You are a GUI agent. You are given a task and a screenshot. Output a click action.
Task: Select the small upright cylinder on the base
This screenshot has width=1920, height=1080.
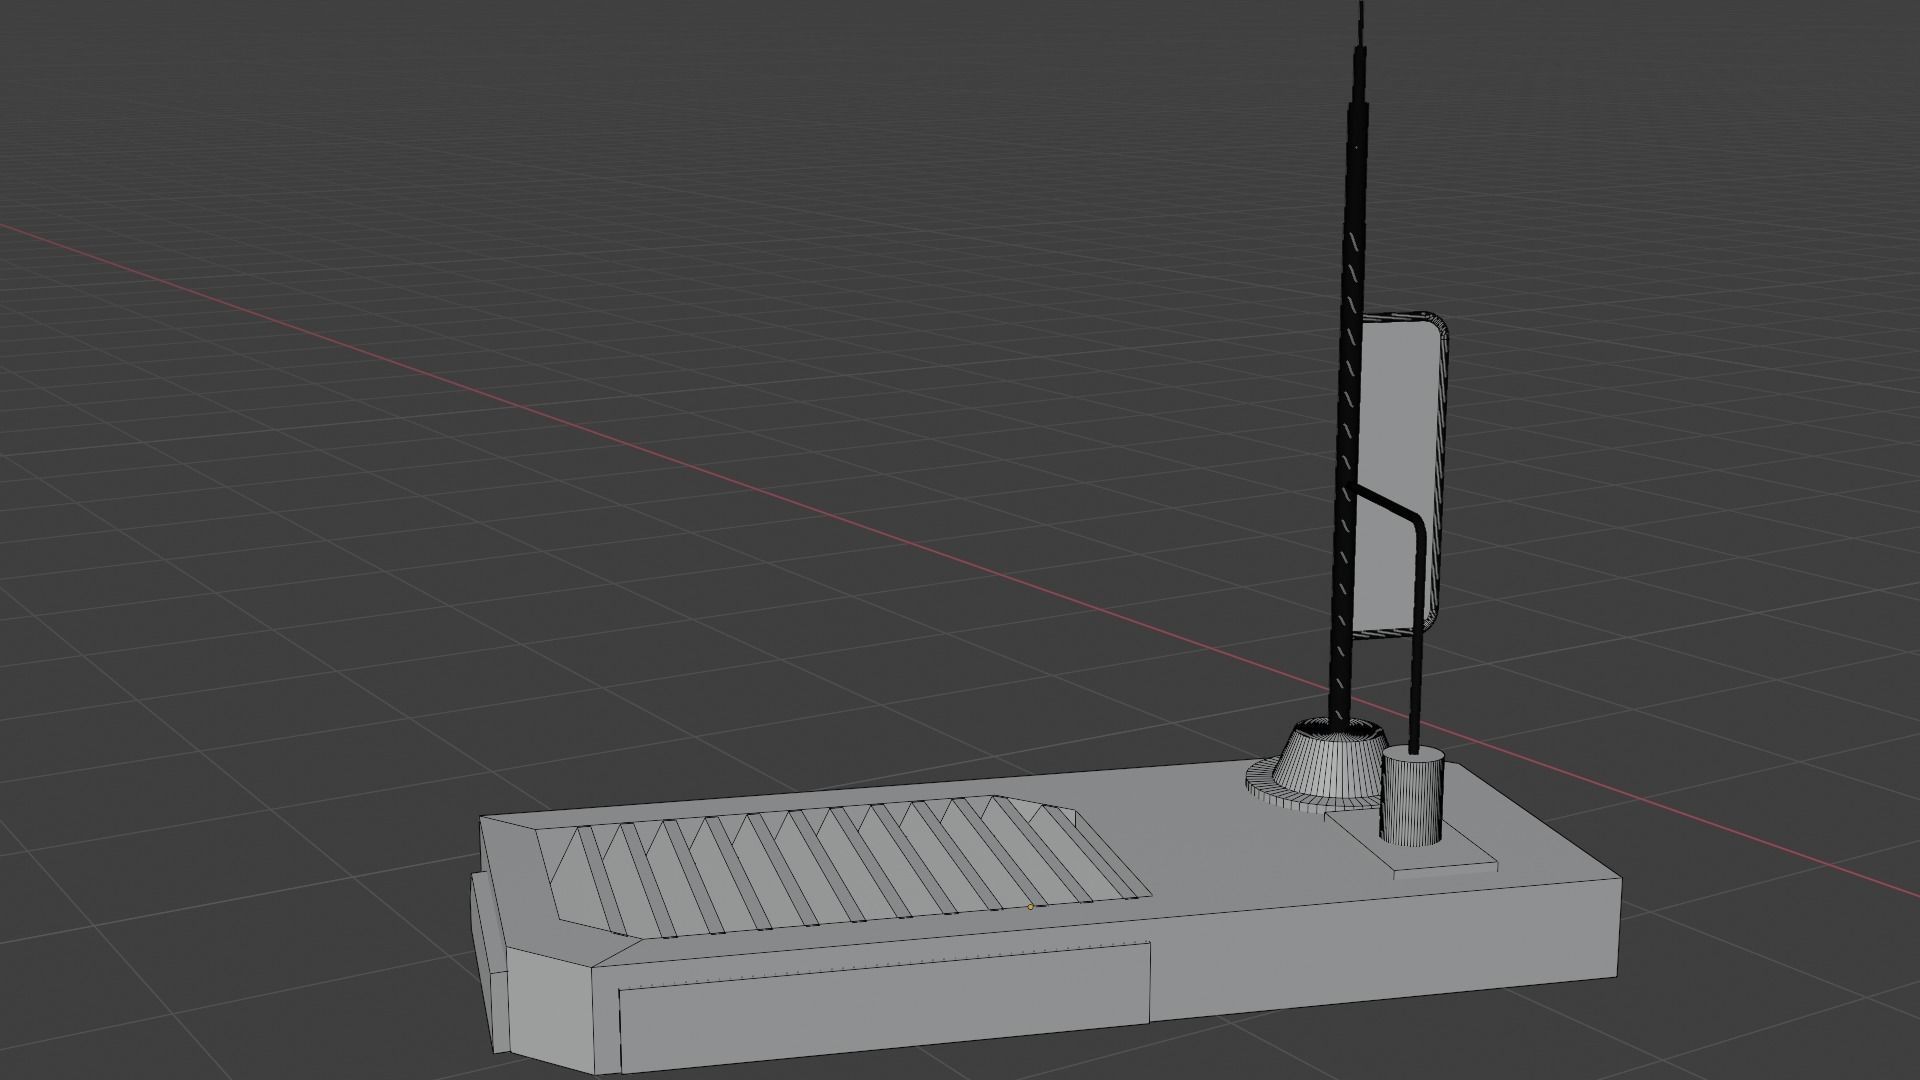[x=1412, y=798]
